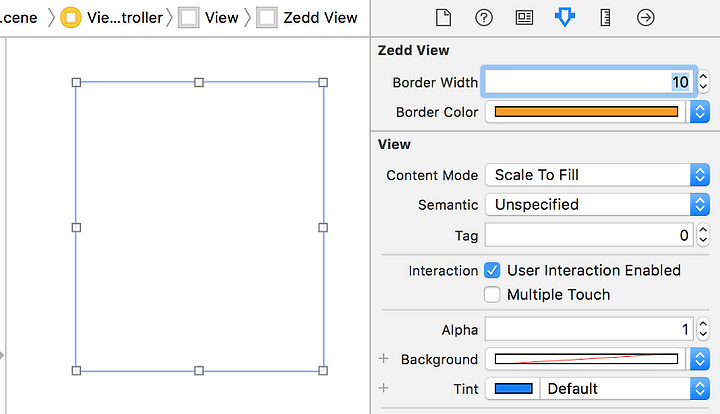Expand the Semantic Unspecified dropdown

point(597,204)
